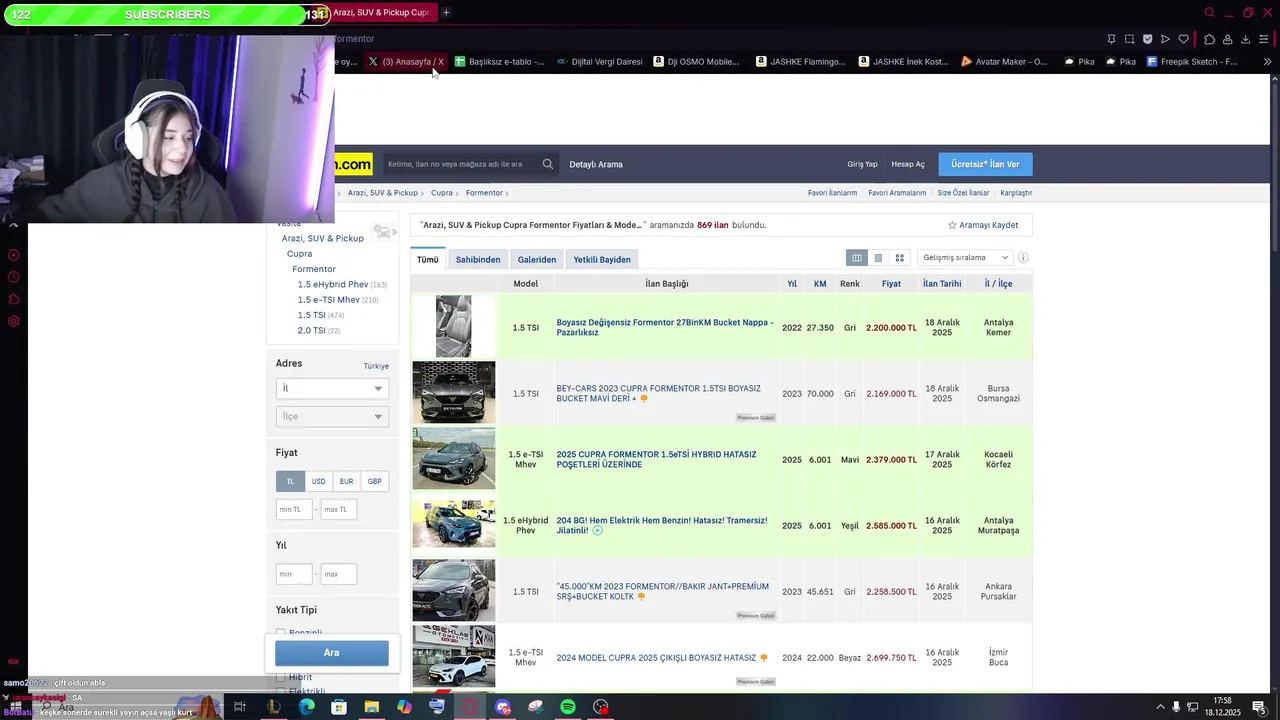Switch to the Galeriden tab

click(537, 260)
